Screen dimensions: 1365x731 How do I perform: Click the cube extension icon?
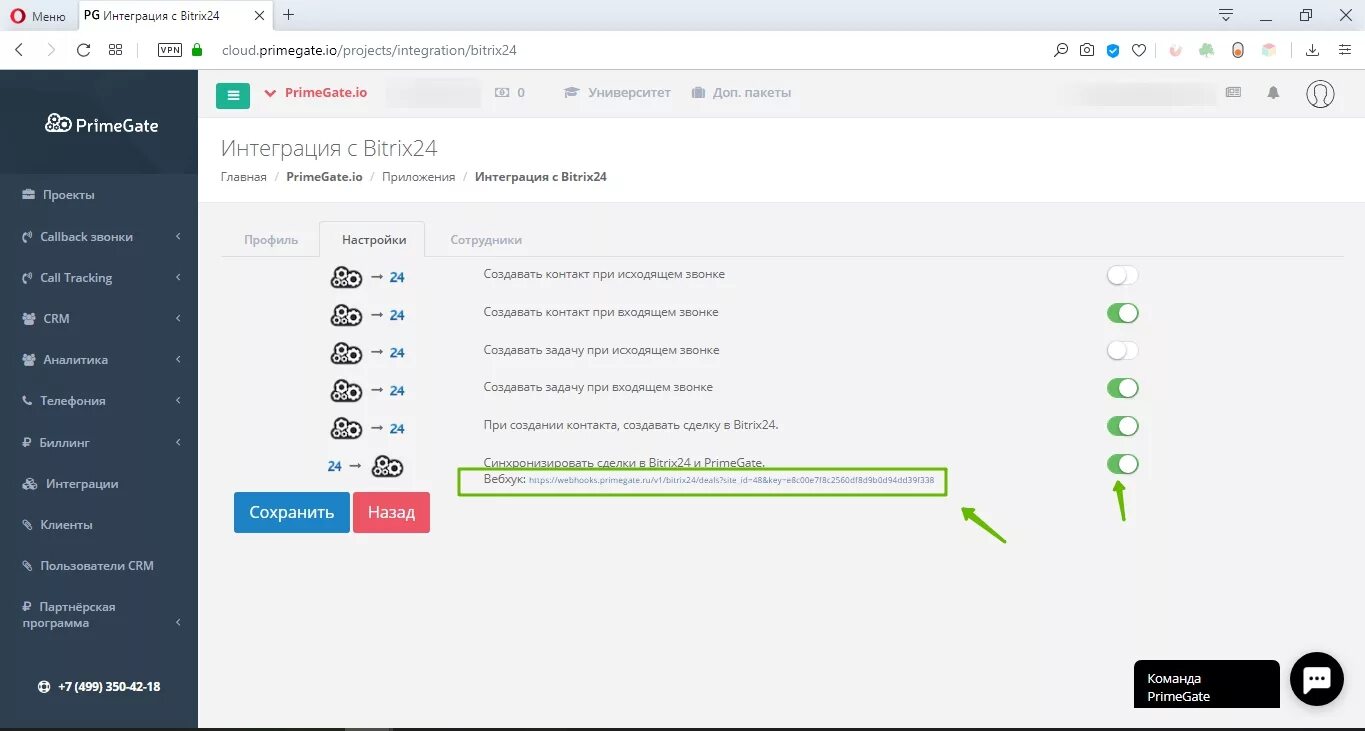(x=1269, y=50)
